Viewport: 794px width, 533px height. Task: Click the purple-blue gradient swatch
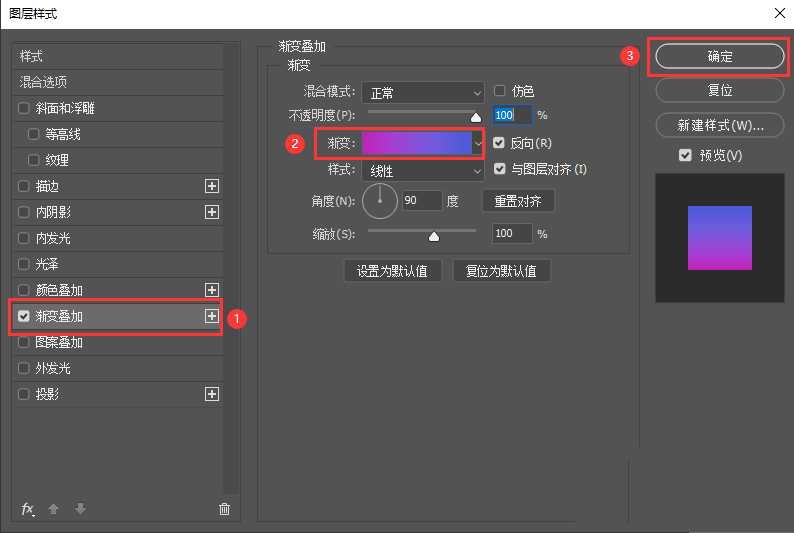(x=417, y=143)
